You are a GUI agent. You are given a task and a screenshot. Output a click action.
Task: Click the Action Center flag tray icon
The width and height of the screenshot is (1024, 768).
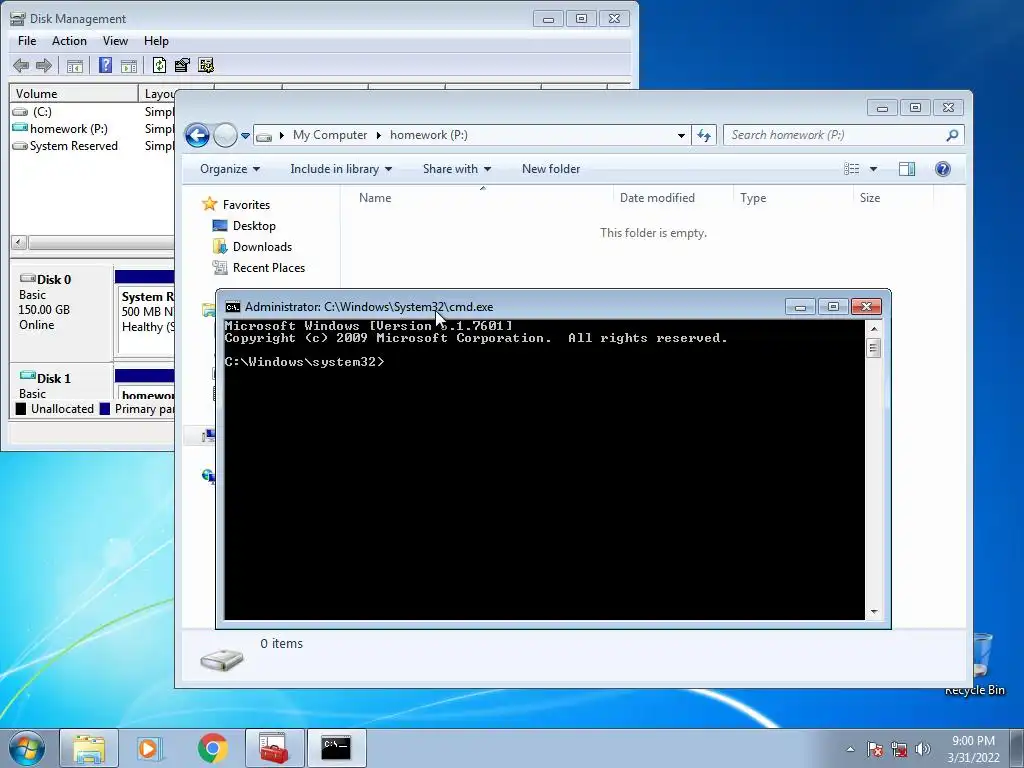[875, 749]
